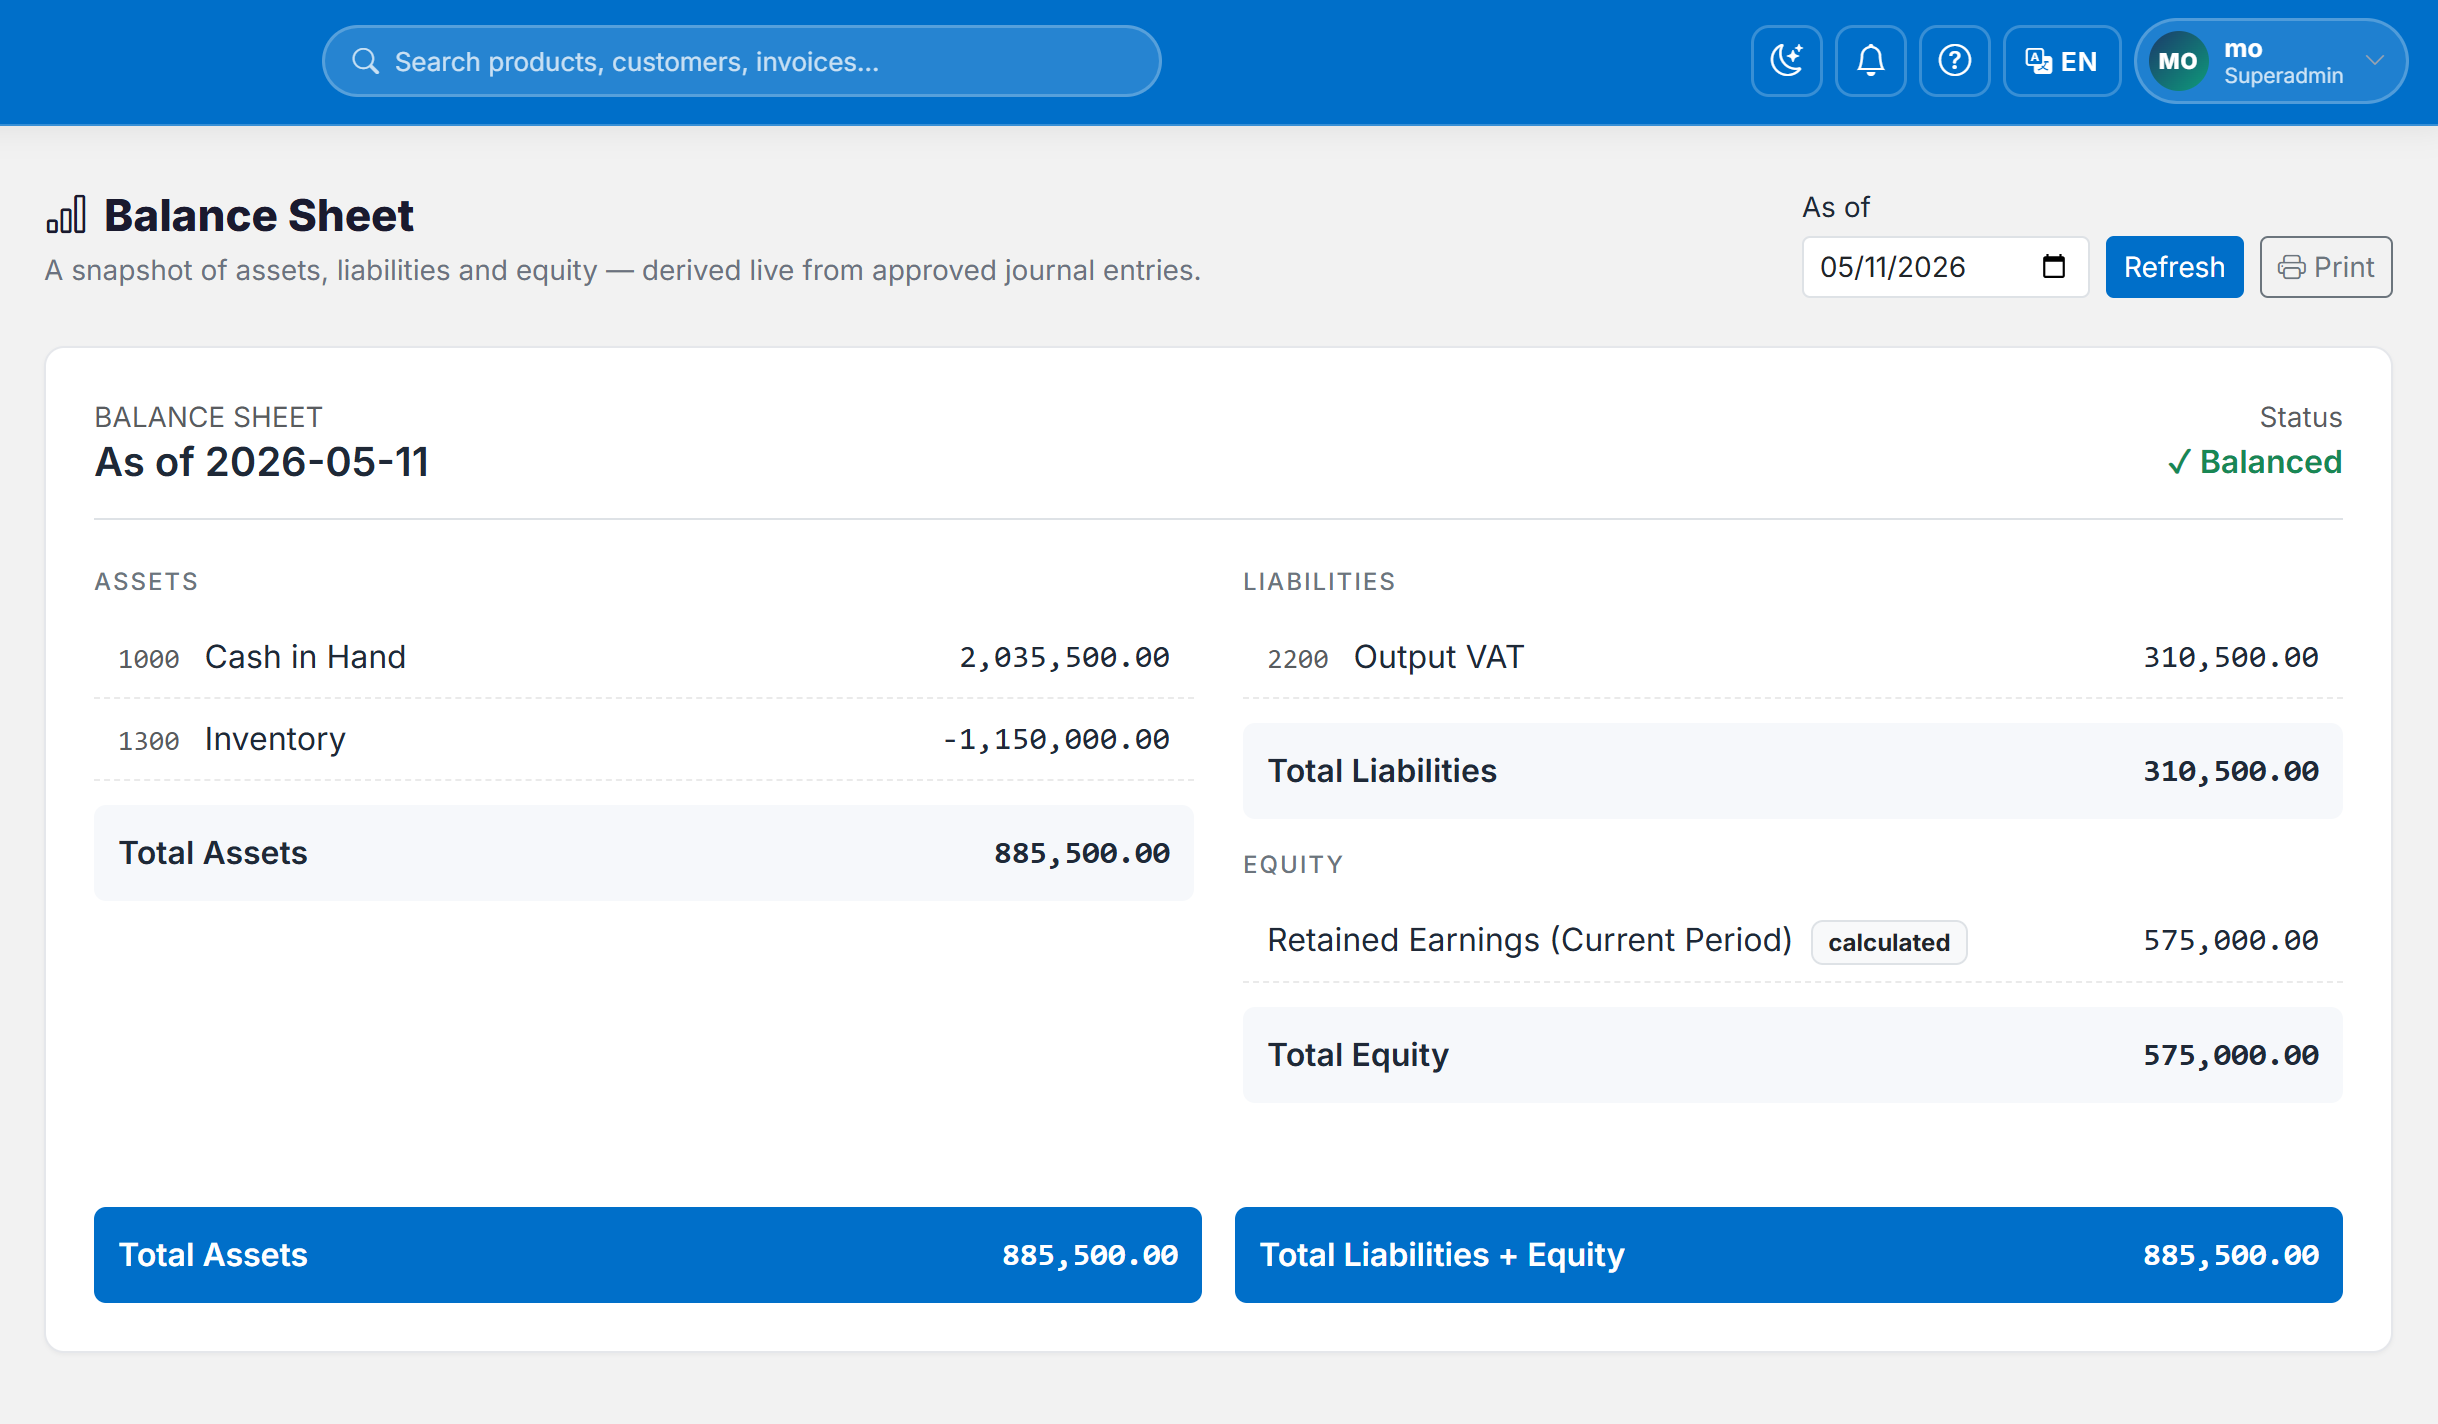Screen dimensions: 2438x1424
Task: Click account code 1000
Action: click(x=148, y=659)
